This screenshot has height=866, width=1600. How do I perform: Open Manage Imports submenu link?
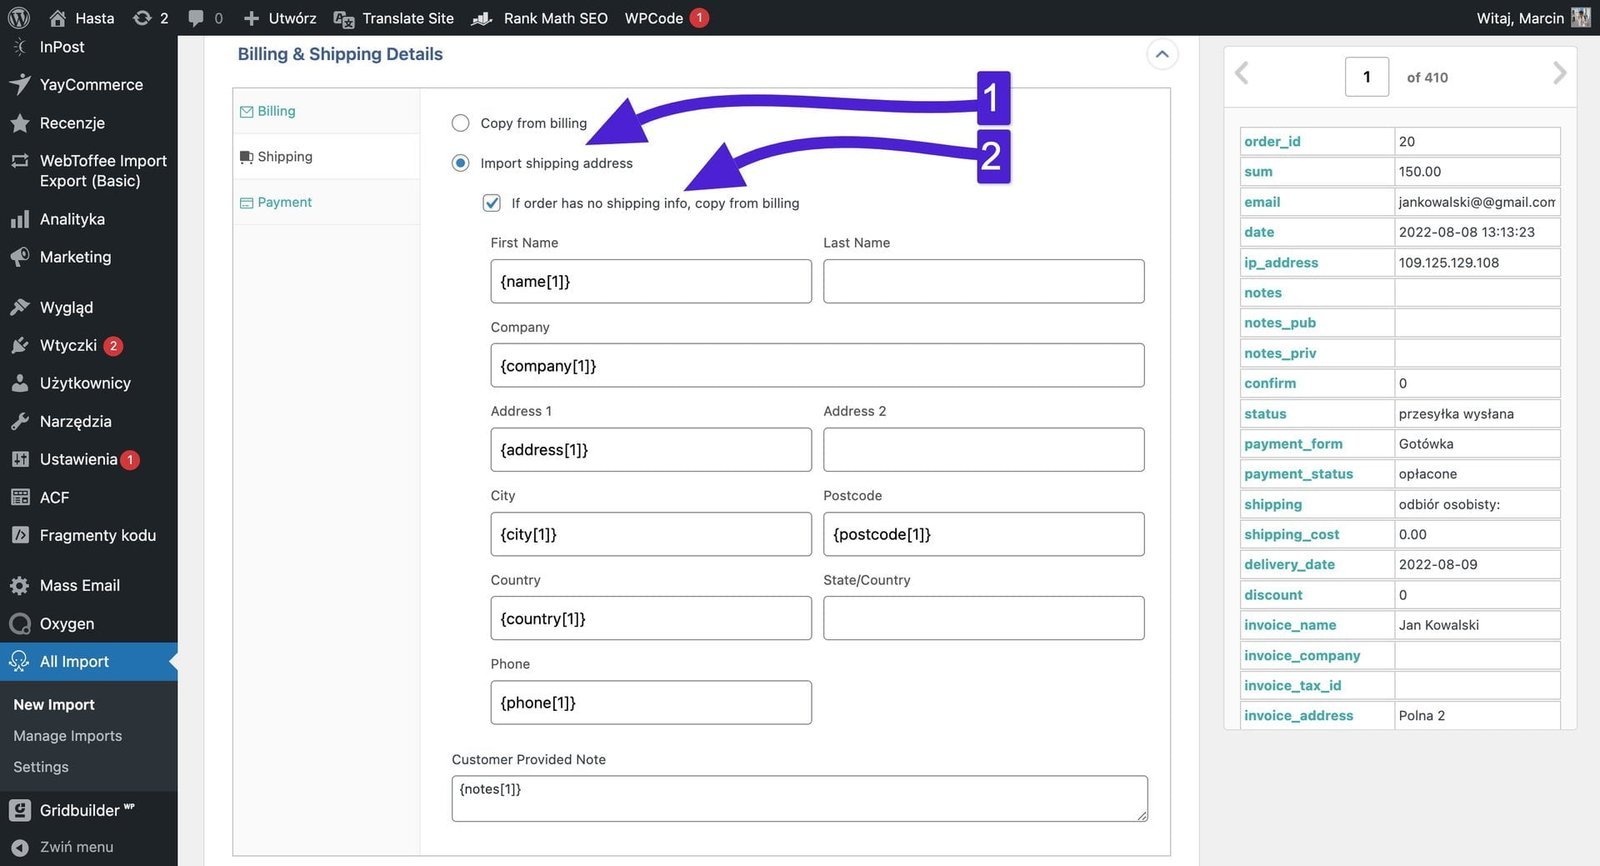point(68,736)
